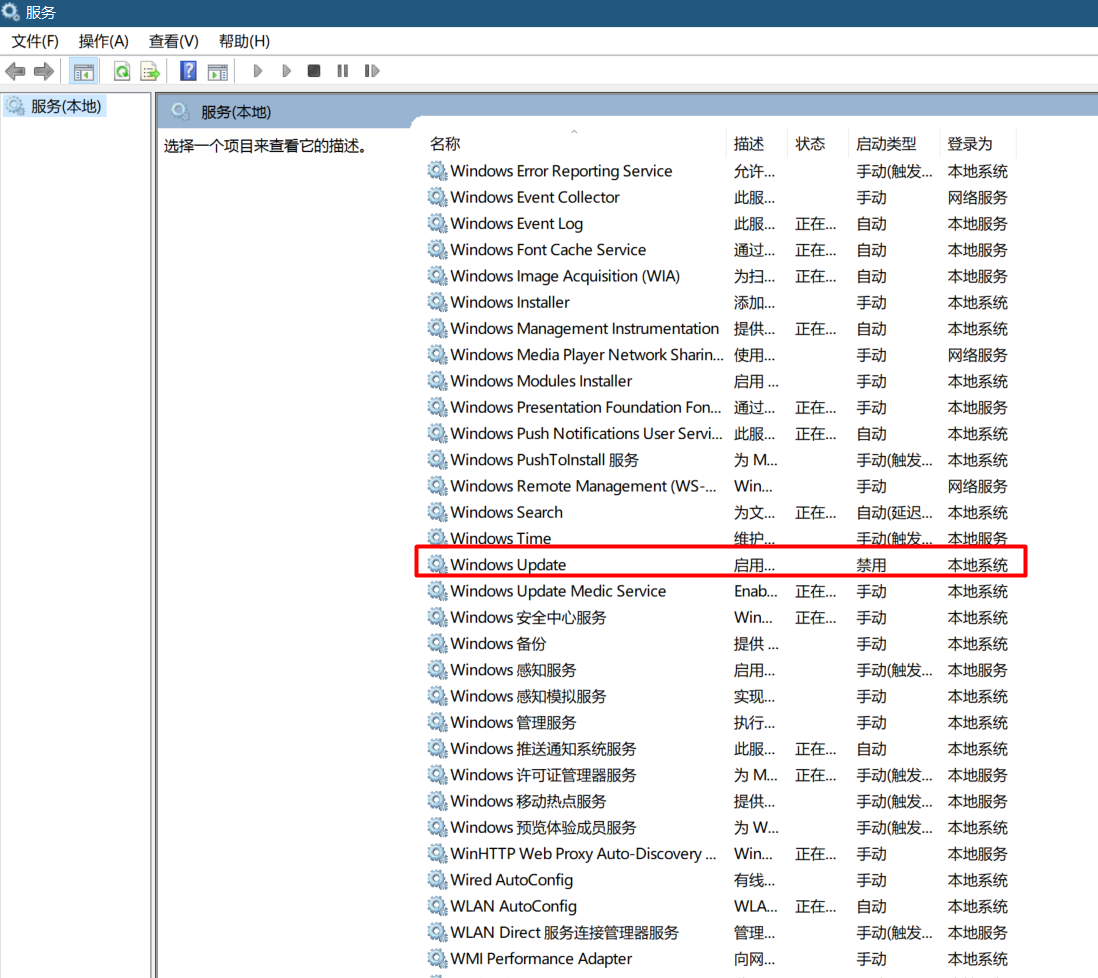The image size is (1098, 978).
Task: Select Windows 移动热点服务 name
Action: click(528, 801)
